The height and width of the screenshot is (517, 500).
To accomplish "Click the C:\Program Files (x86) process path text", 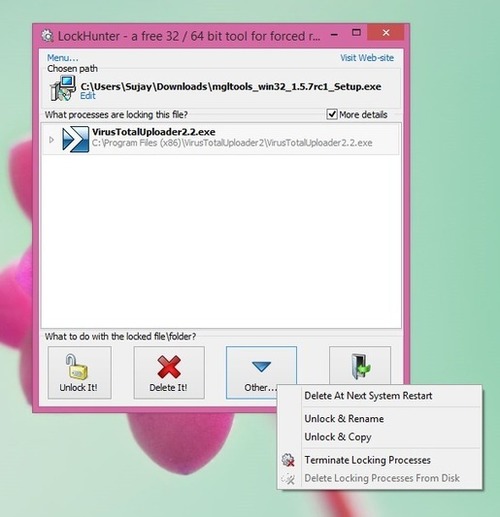I will tap(232, 143).
